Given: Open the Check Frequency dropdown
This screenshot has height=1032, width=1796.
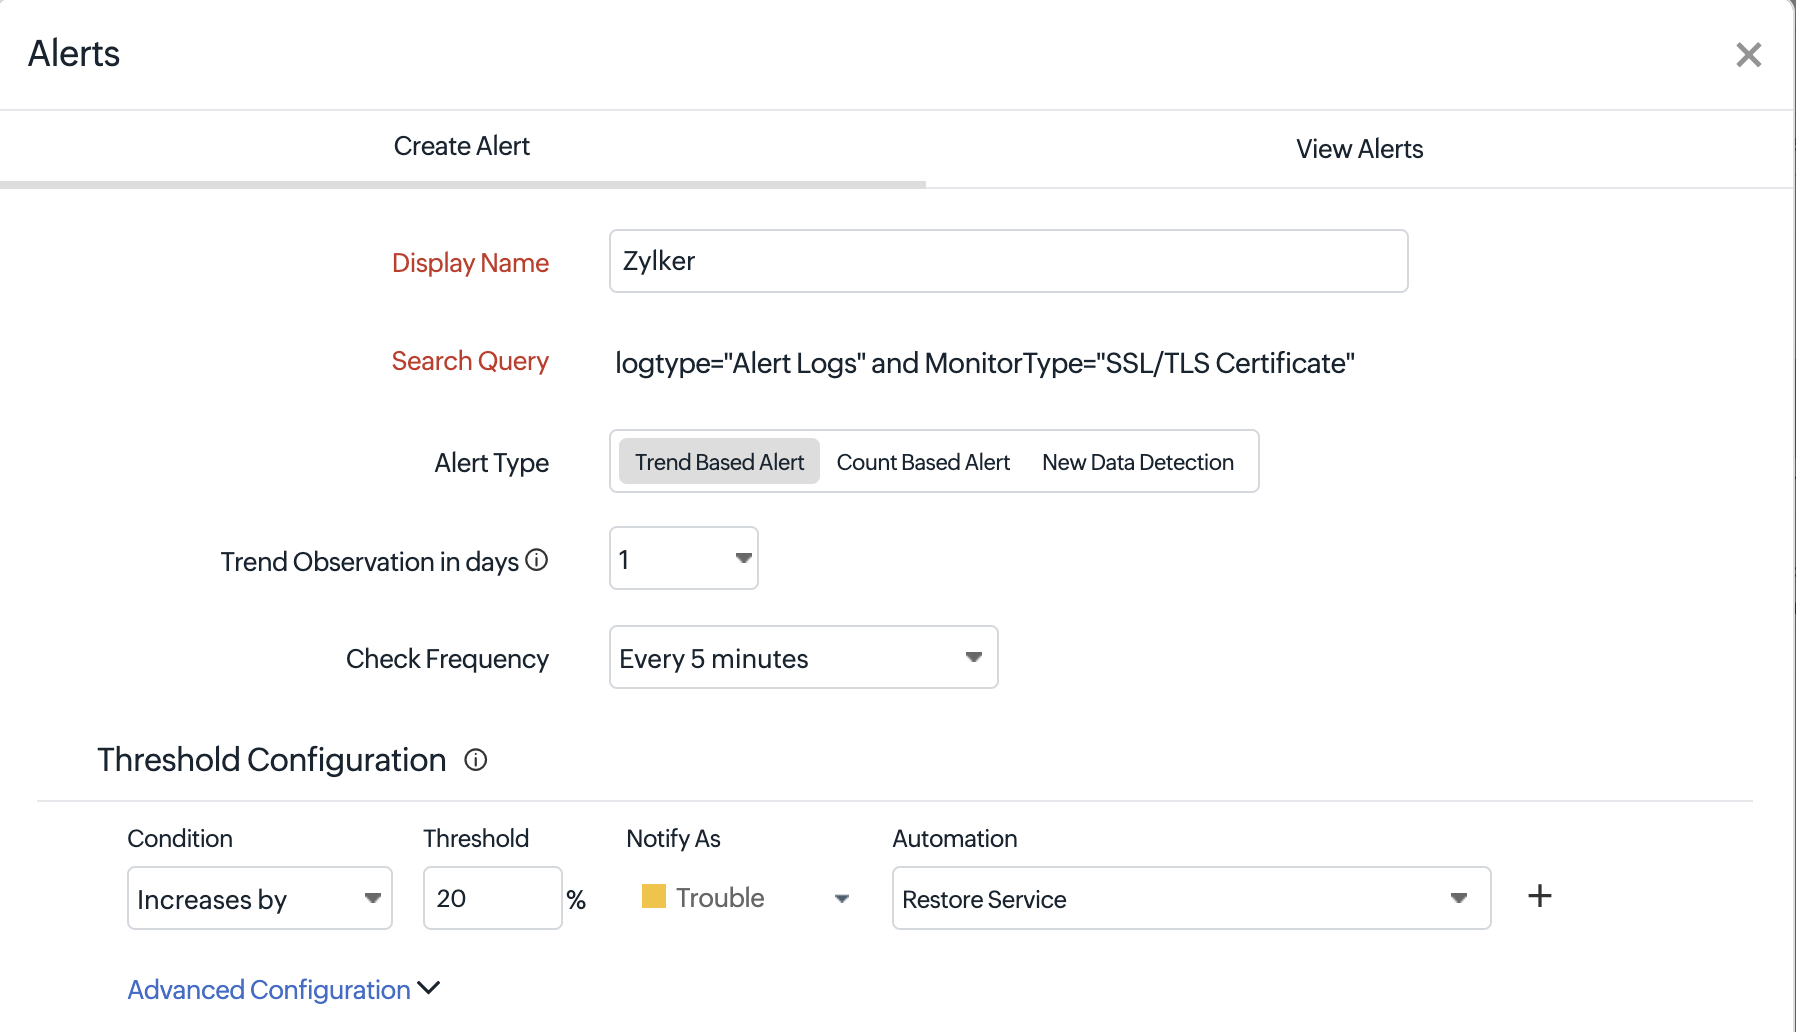Looking at the screenshot, I should click(804, 657).
